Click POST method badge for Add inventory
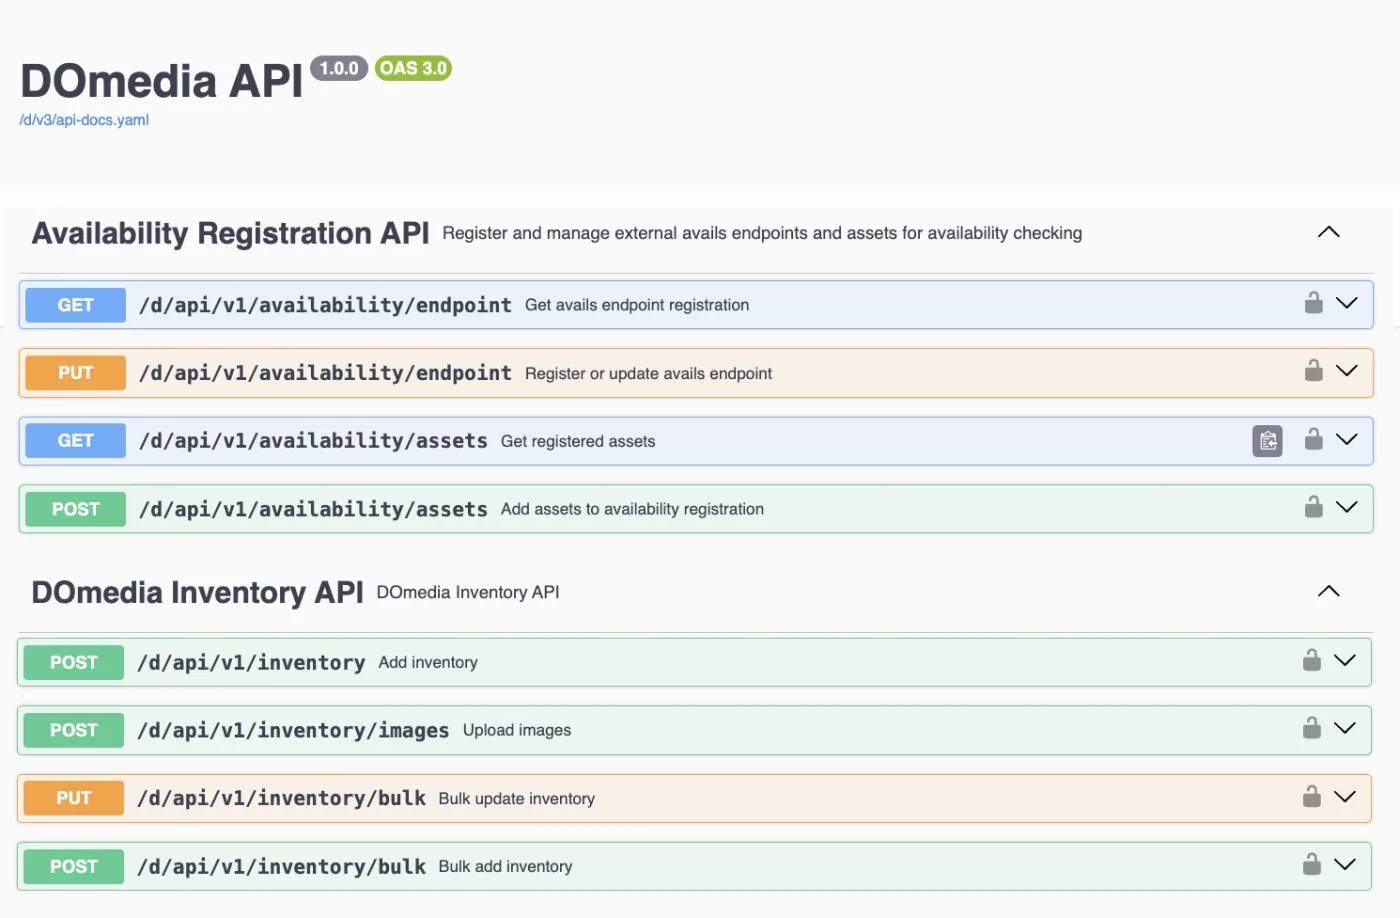 point(73,662)
